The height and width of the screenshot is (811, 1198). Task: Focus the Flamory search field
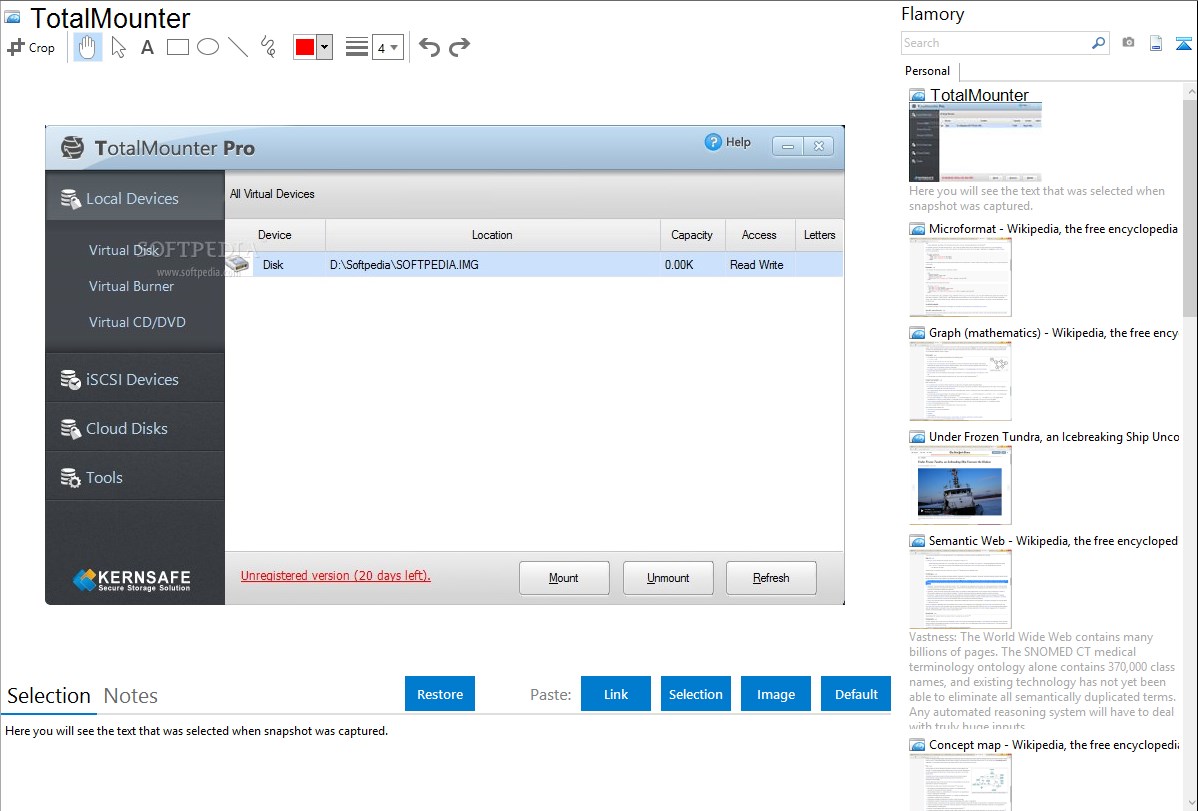[x=995, y=43]
